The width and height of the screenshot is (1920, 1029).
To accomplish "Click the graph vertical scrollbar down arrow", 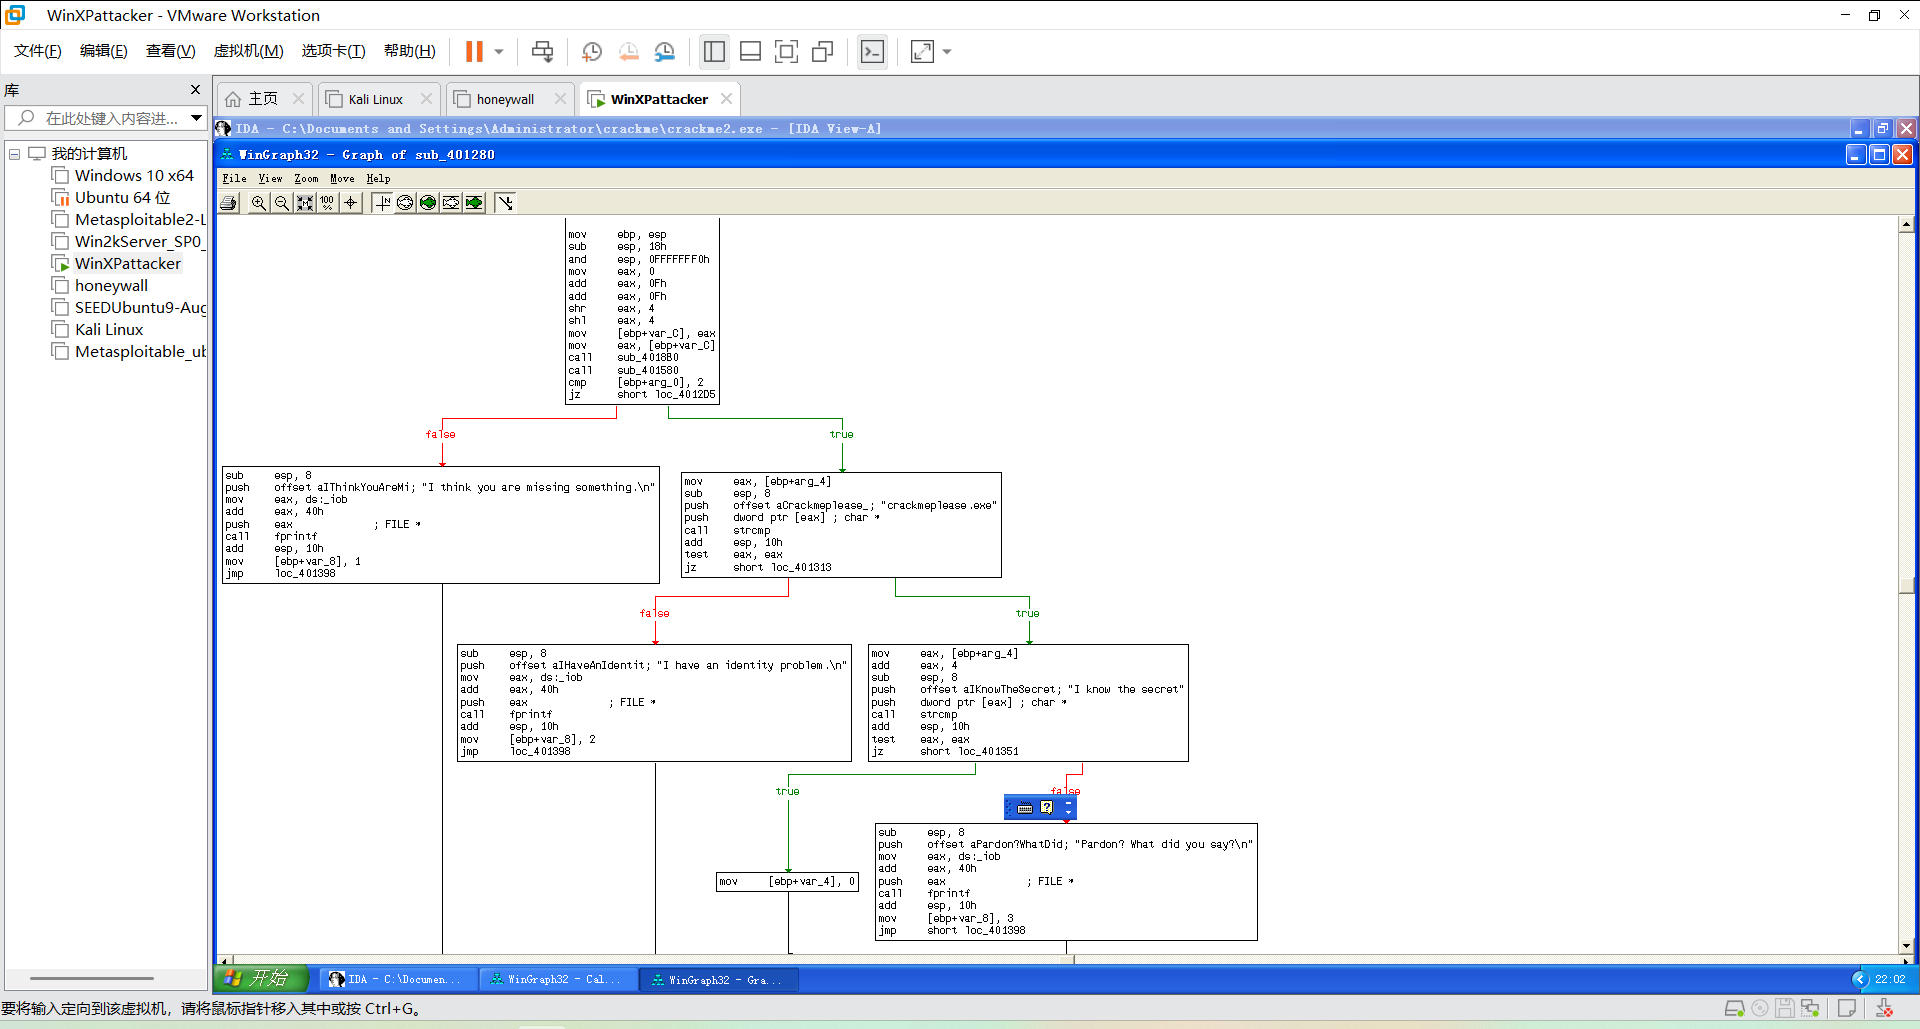I will click(x=1907, y=946).
